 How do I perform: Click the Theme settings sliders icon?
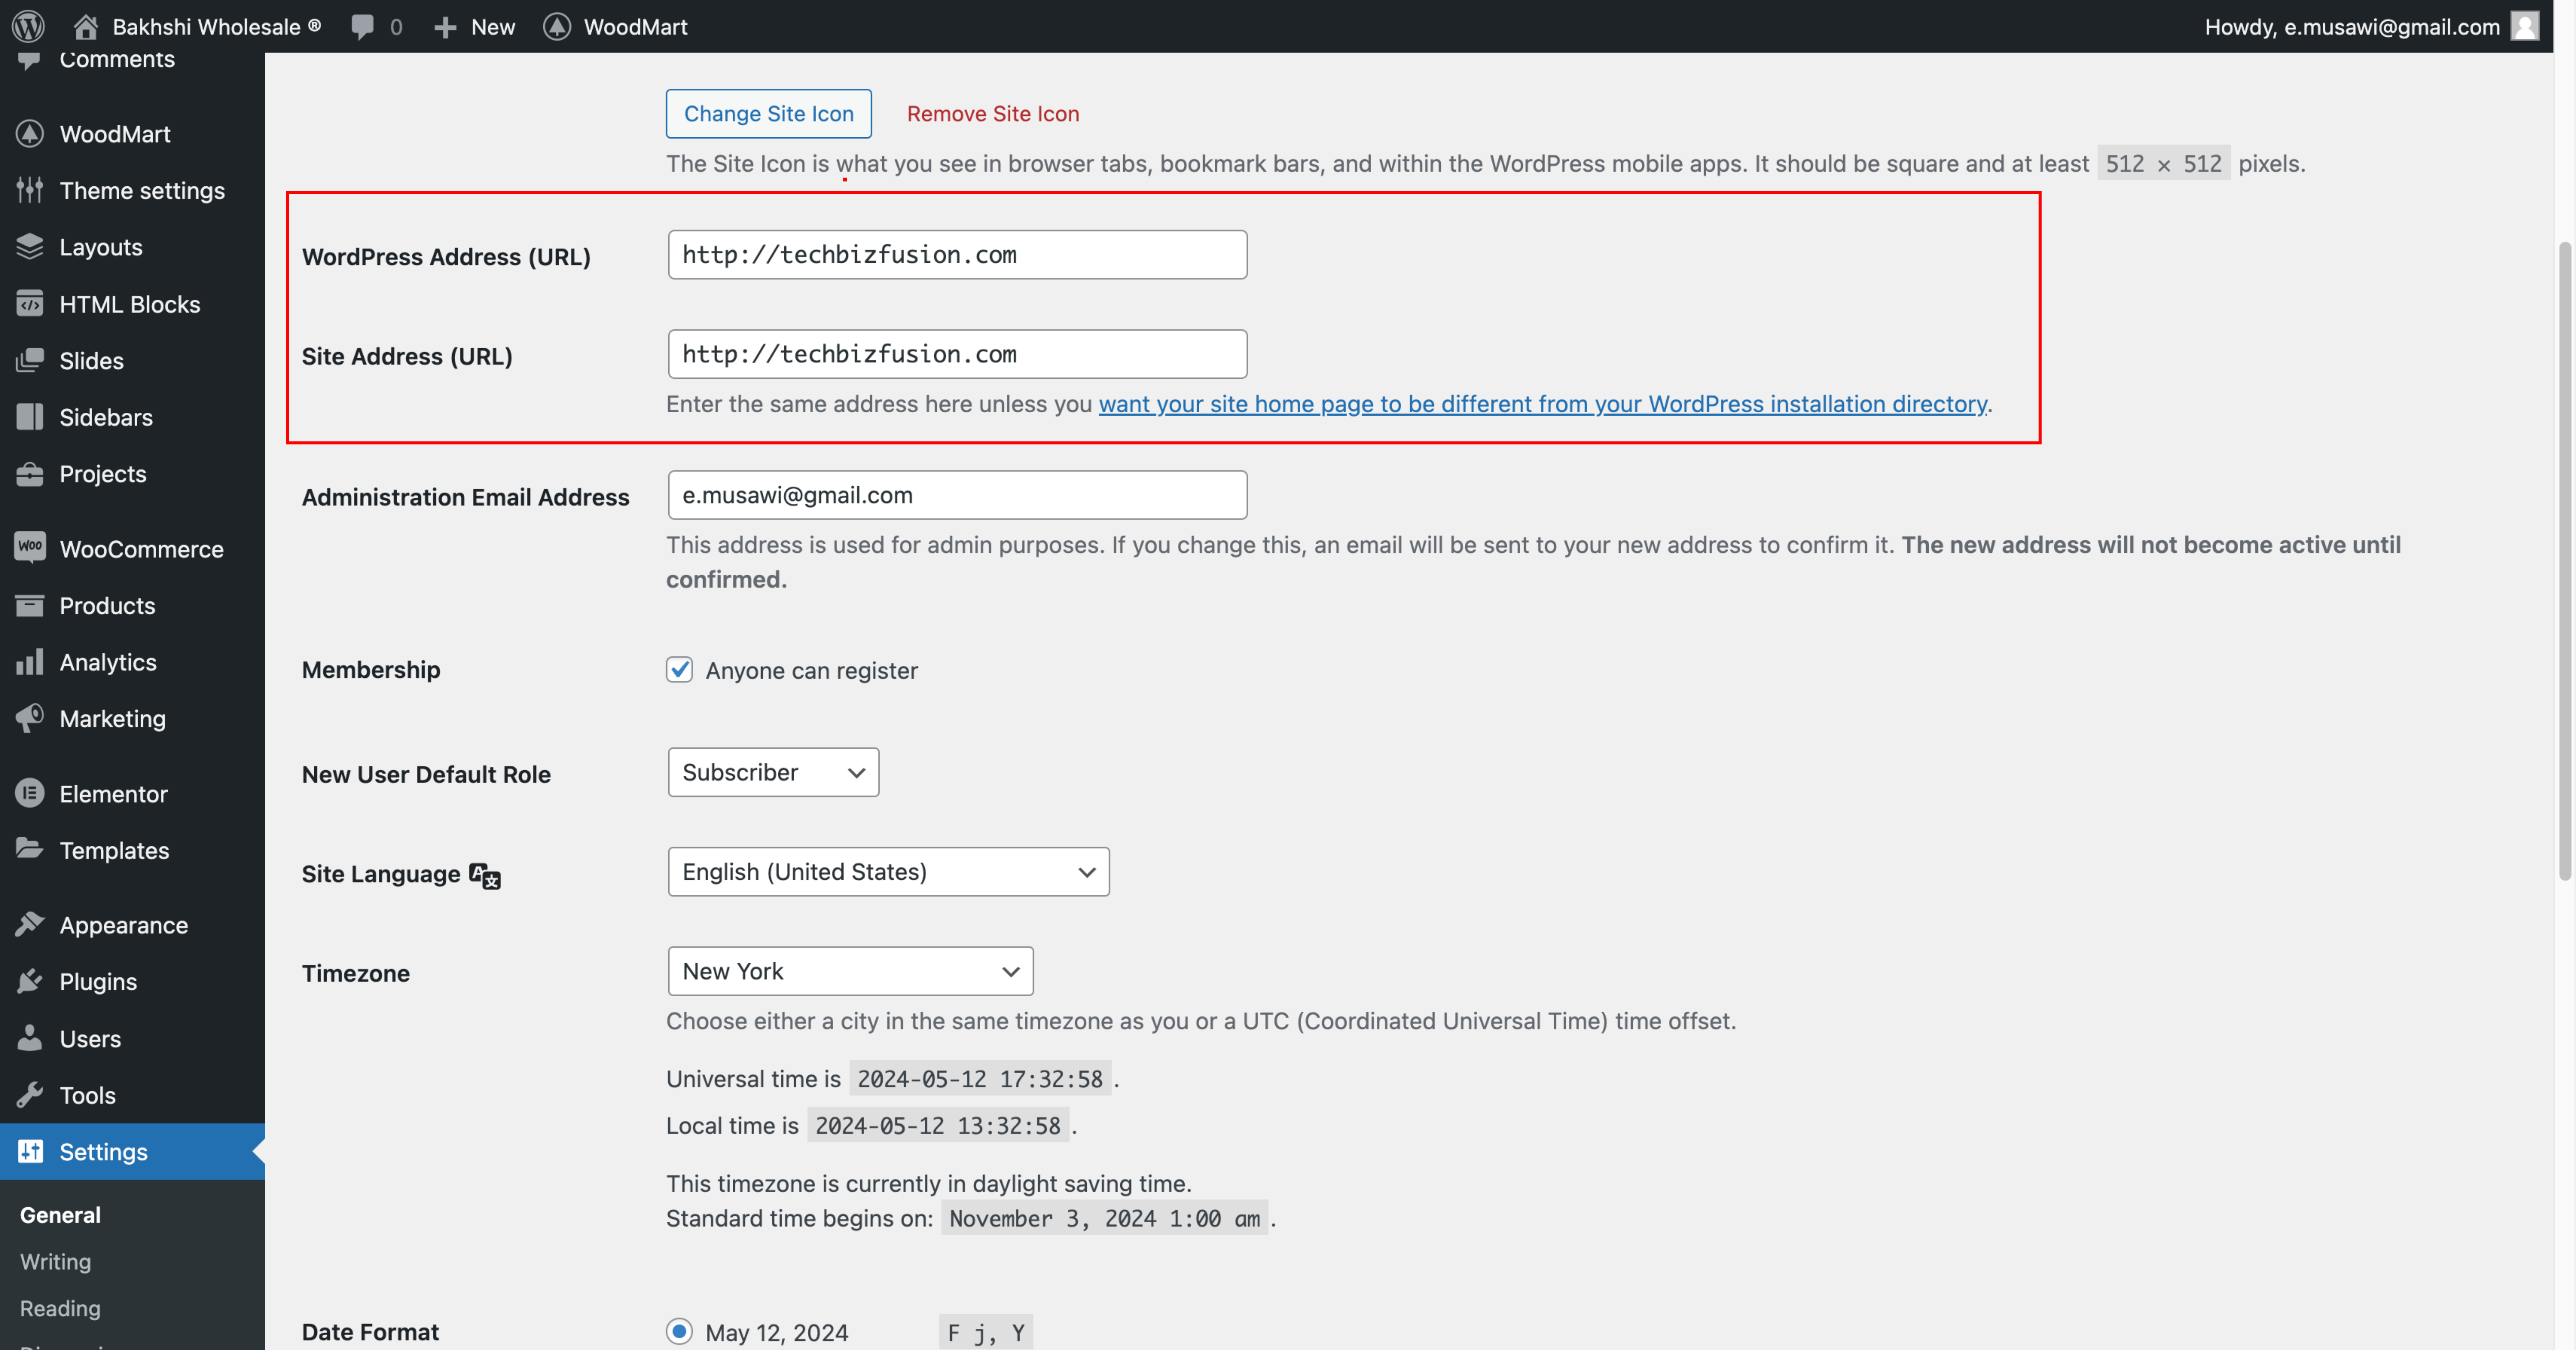[x=30, y=190]
